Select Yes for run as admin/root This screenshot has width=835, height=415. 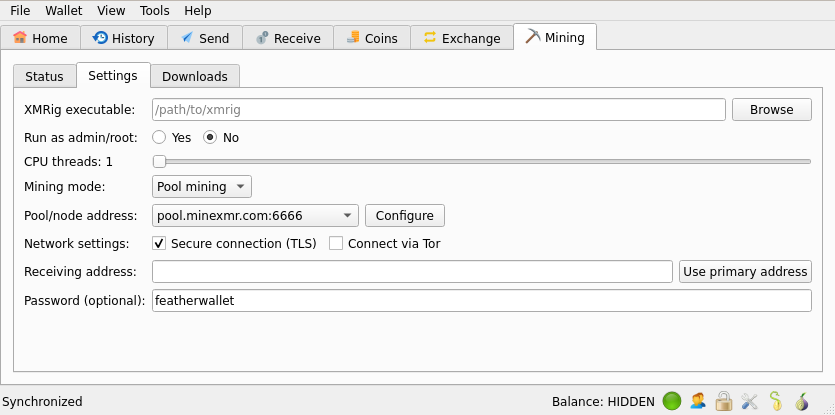pos(171,137)
